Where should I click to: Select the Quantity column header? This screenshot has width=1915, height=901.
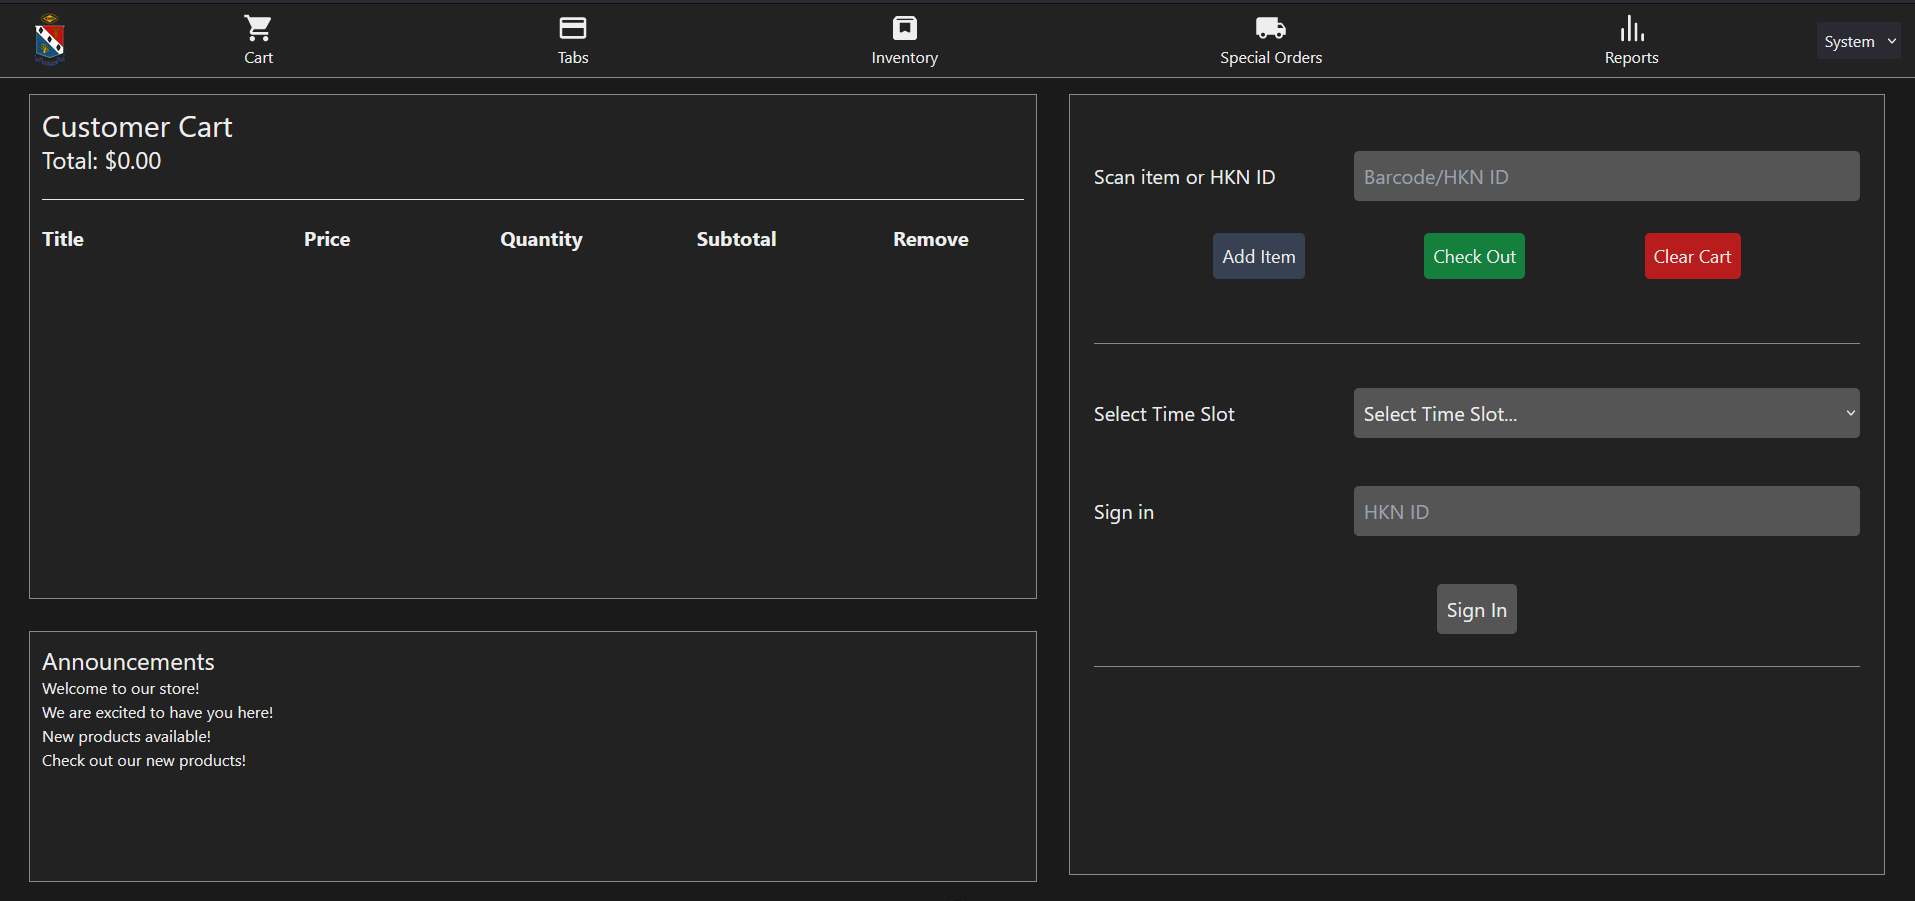(541, 239)
